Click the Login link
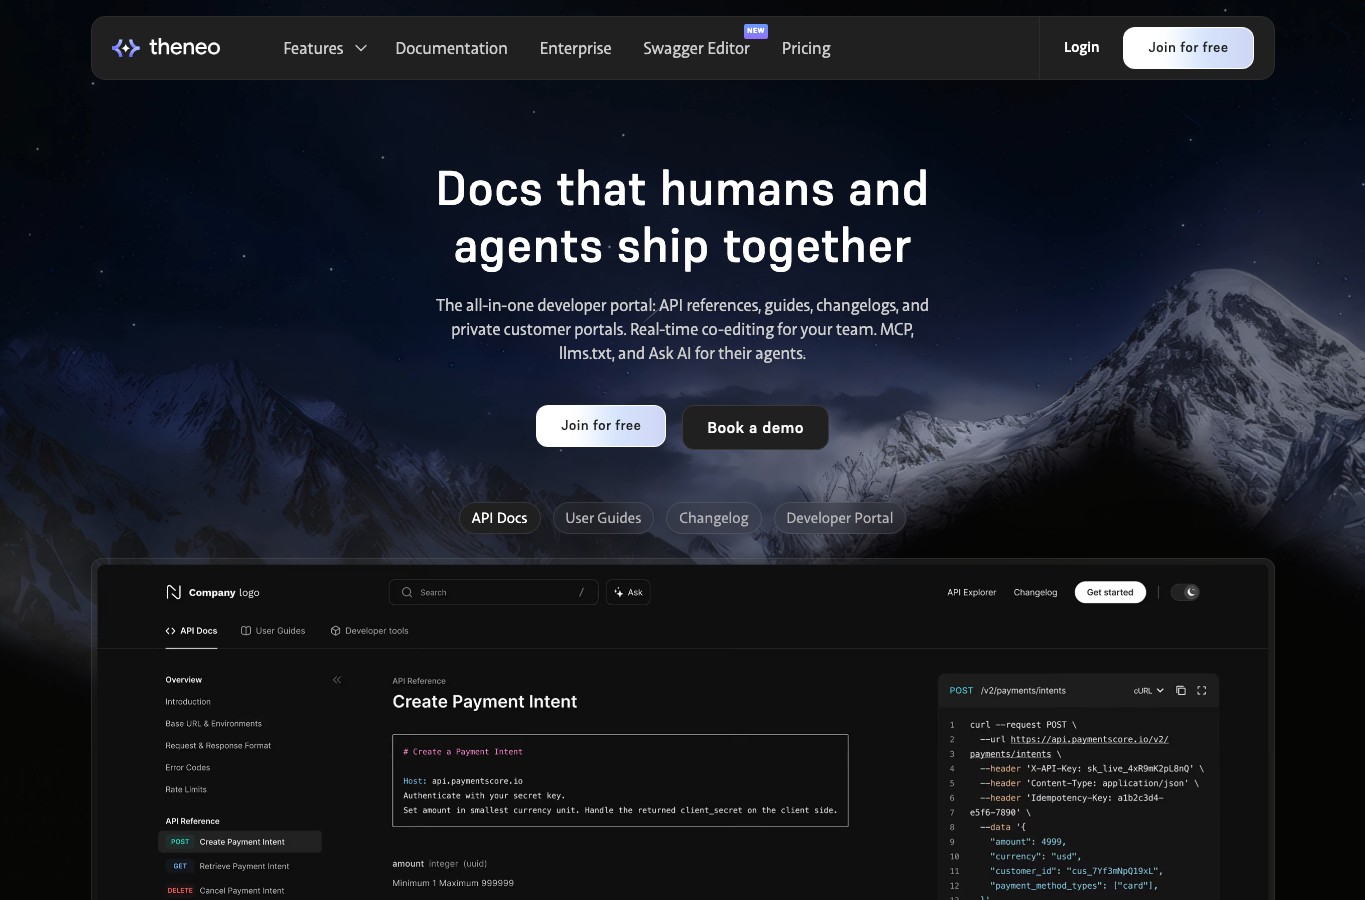 click(x=1081, y=47)
